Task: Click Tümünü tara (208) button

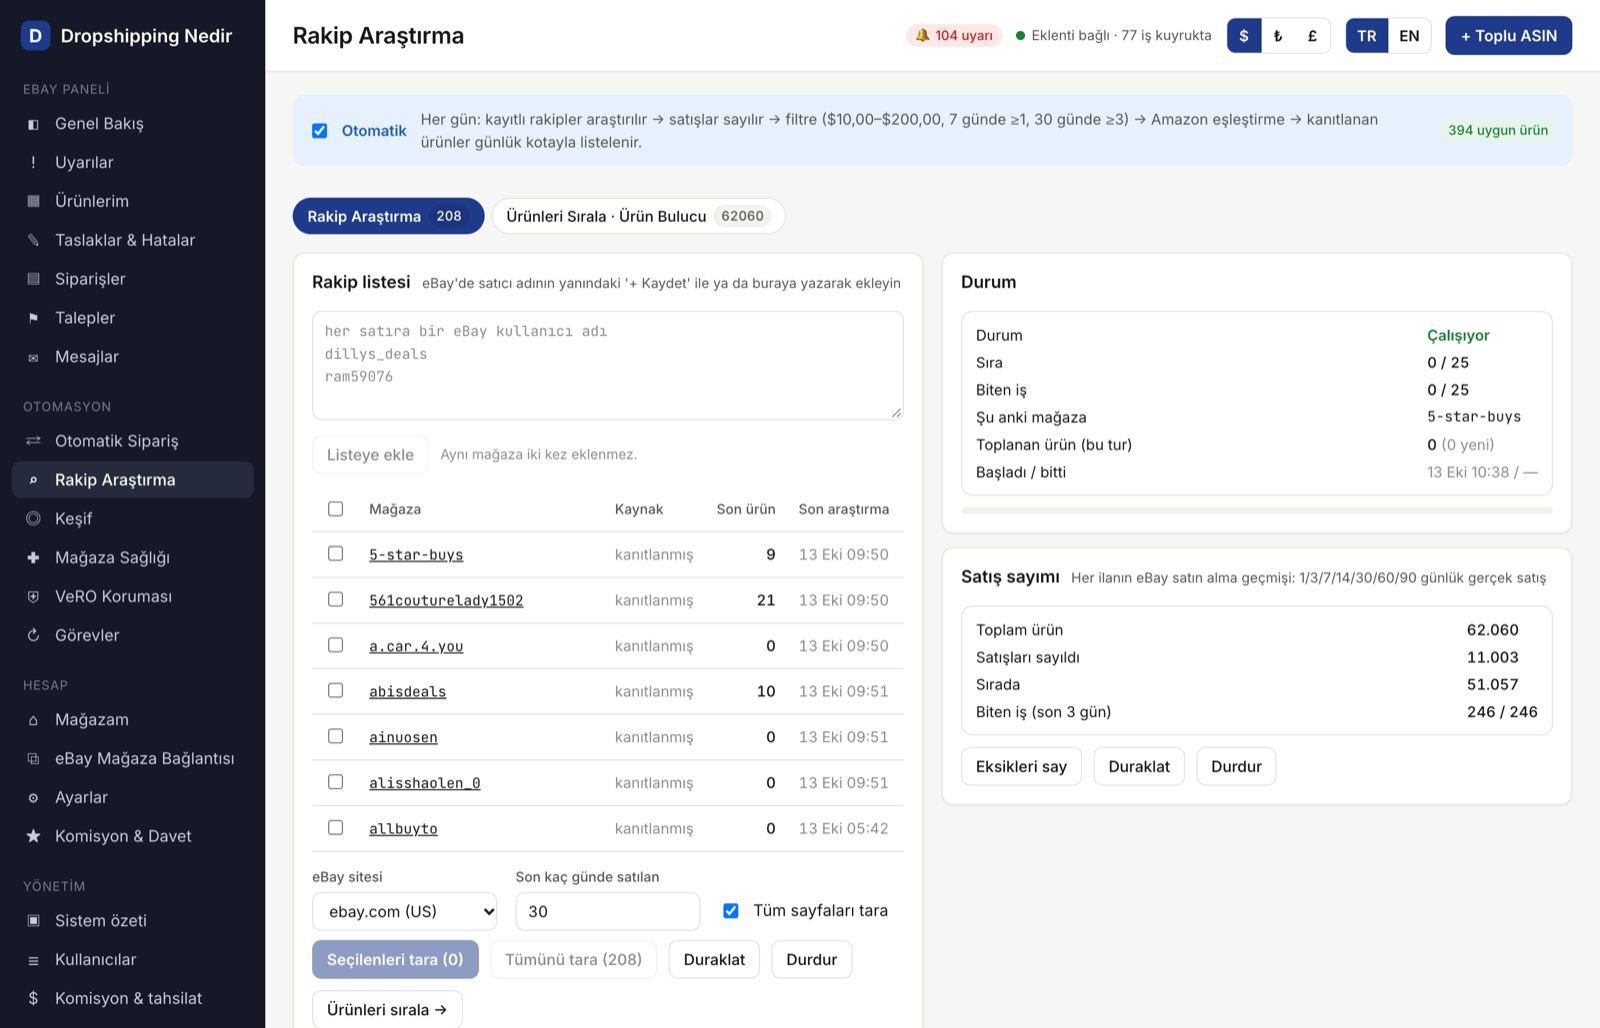Action: pos(573,960)
